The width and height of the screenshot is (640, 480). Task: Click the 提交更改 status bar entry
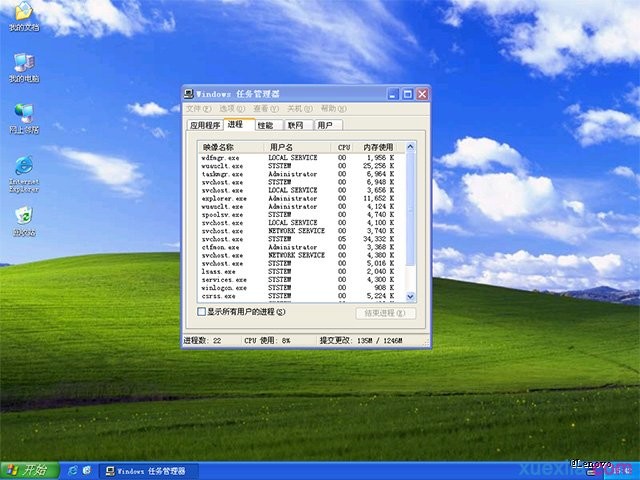coord(361,340)
